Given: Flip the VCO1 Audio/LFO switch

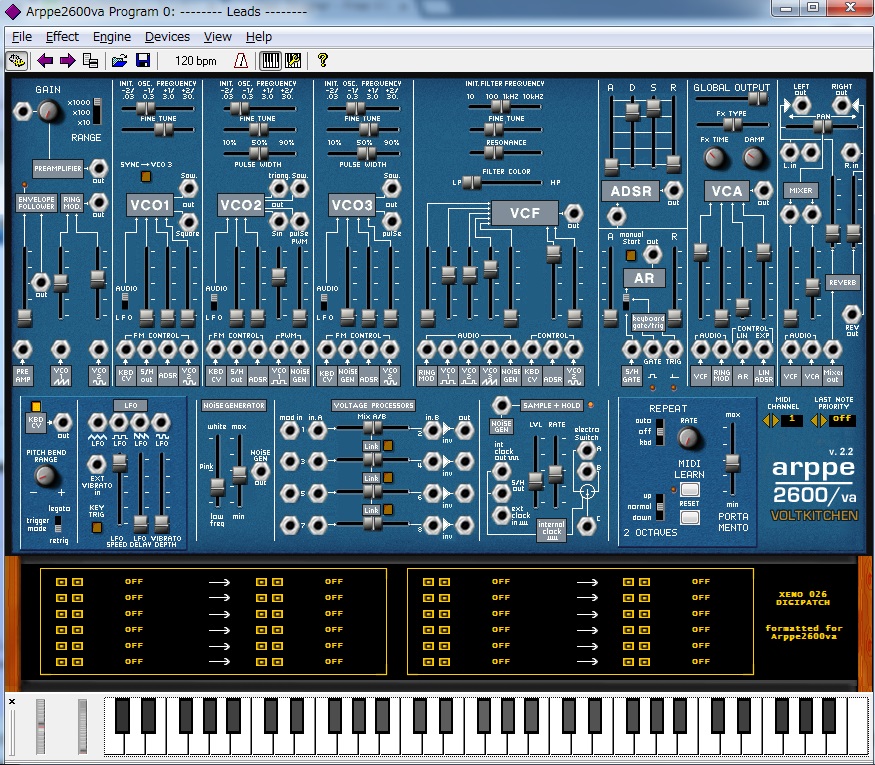Looking at the screenshot, I should tap(125, 301).
